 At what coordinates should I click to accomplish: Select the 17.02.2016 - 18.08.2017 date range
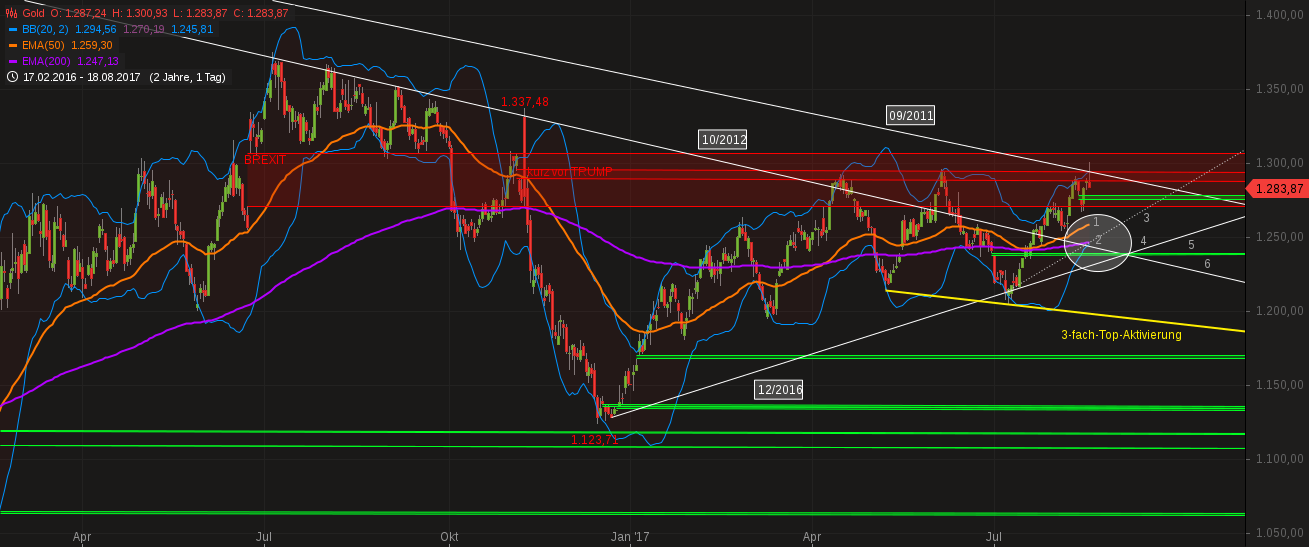pos(82,77)
